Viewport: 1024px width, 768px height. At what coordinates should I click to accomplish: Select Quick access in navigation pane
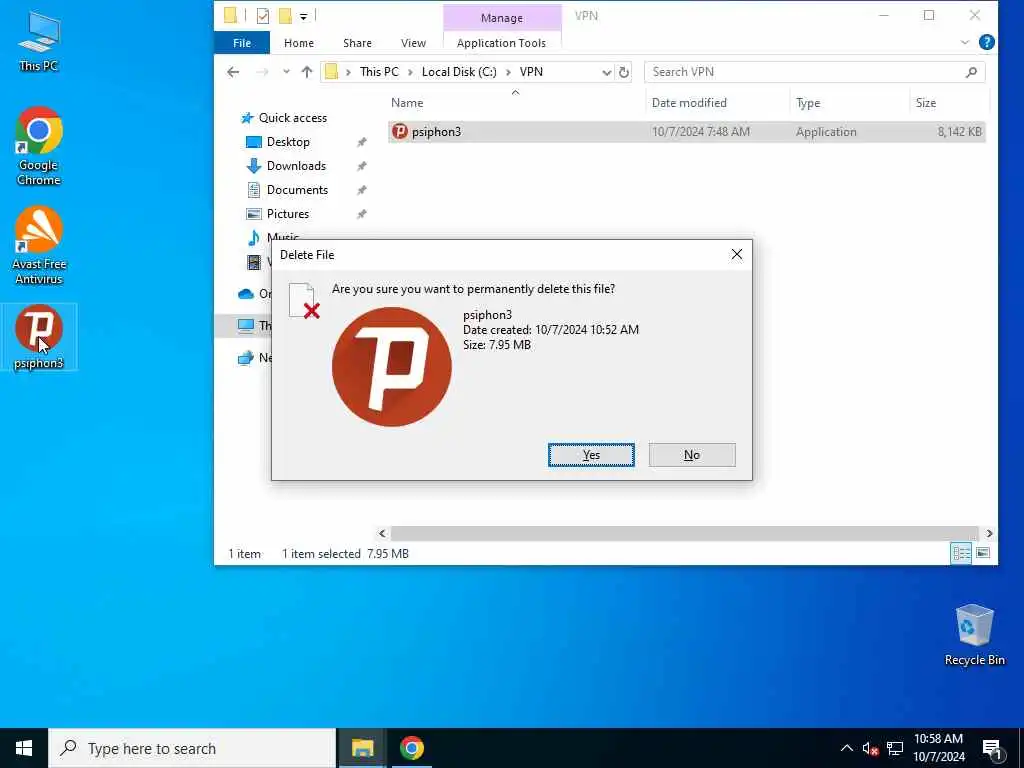pos(293,118)
